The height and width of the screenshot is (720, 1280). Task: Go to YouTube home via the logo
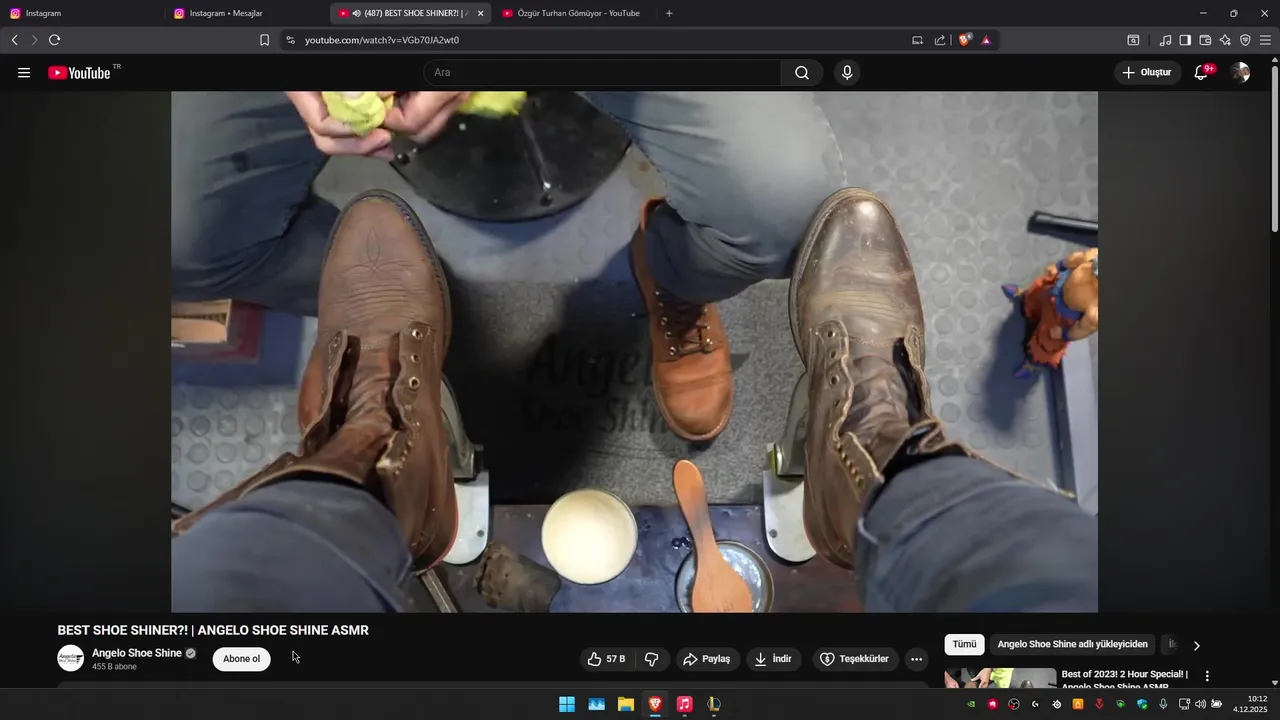click(79, 73)
